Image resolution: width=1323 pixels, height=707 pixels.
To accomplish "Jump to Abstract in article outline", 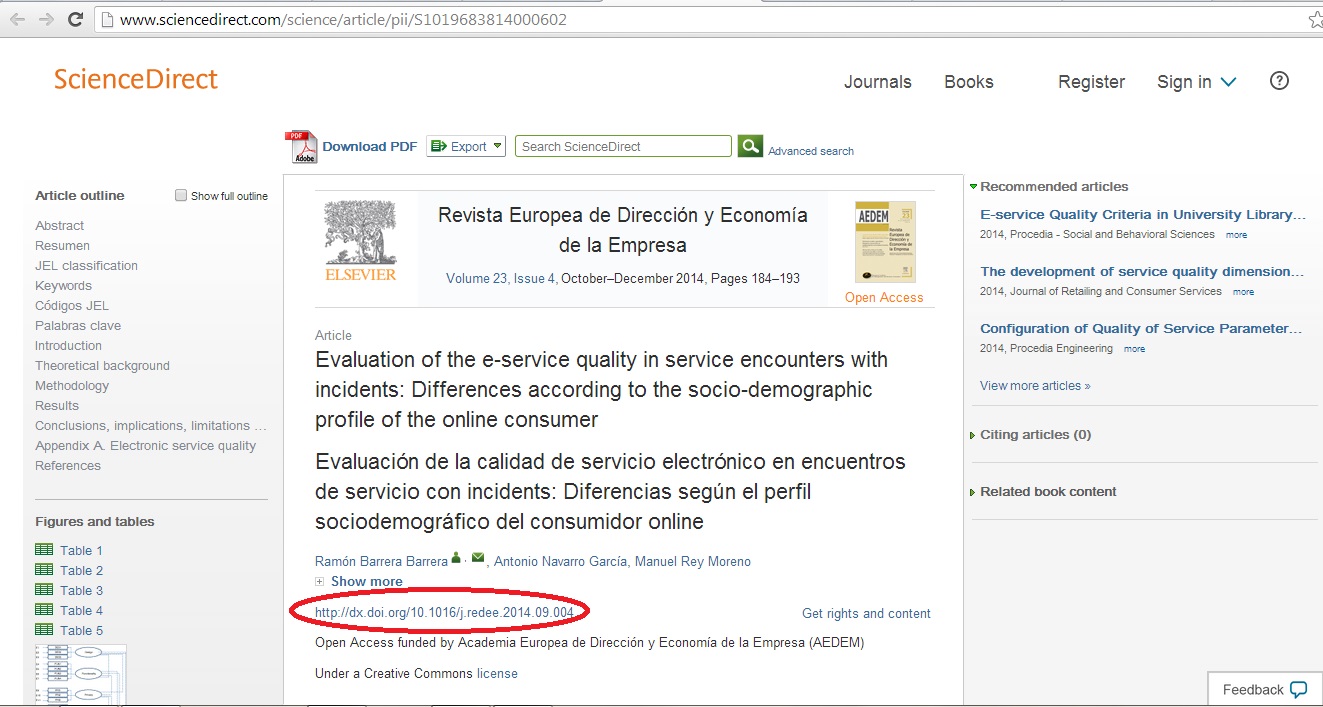I will pyautogui.click(x=60, y=225).
